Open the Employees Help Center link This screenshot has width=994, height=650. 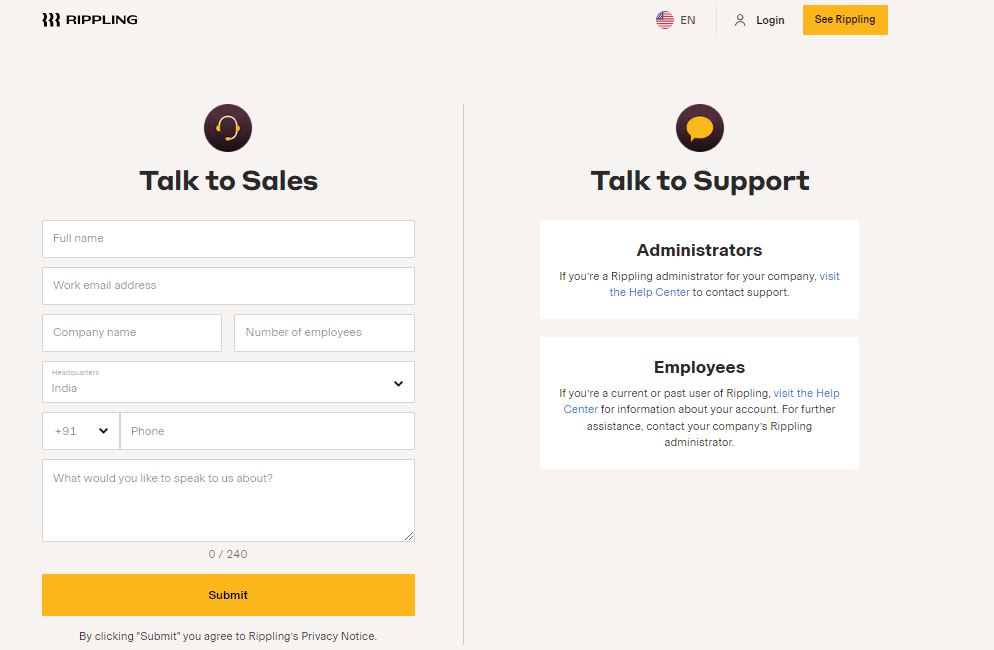pos(701,401)
